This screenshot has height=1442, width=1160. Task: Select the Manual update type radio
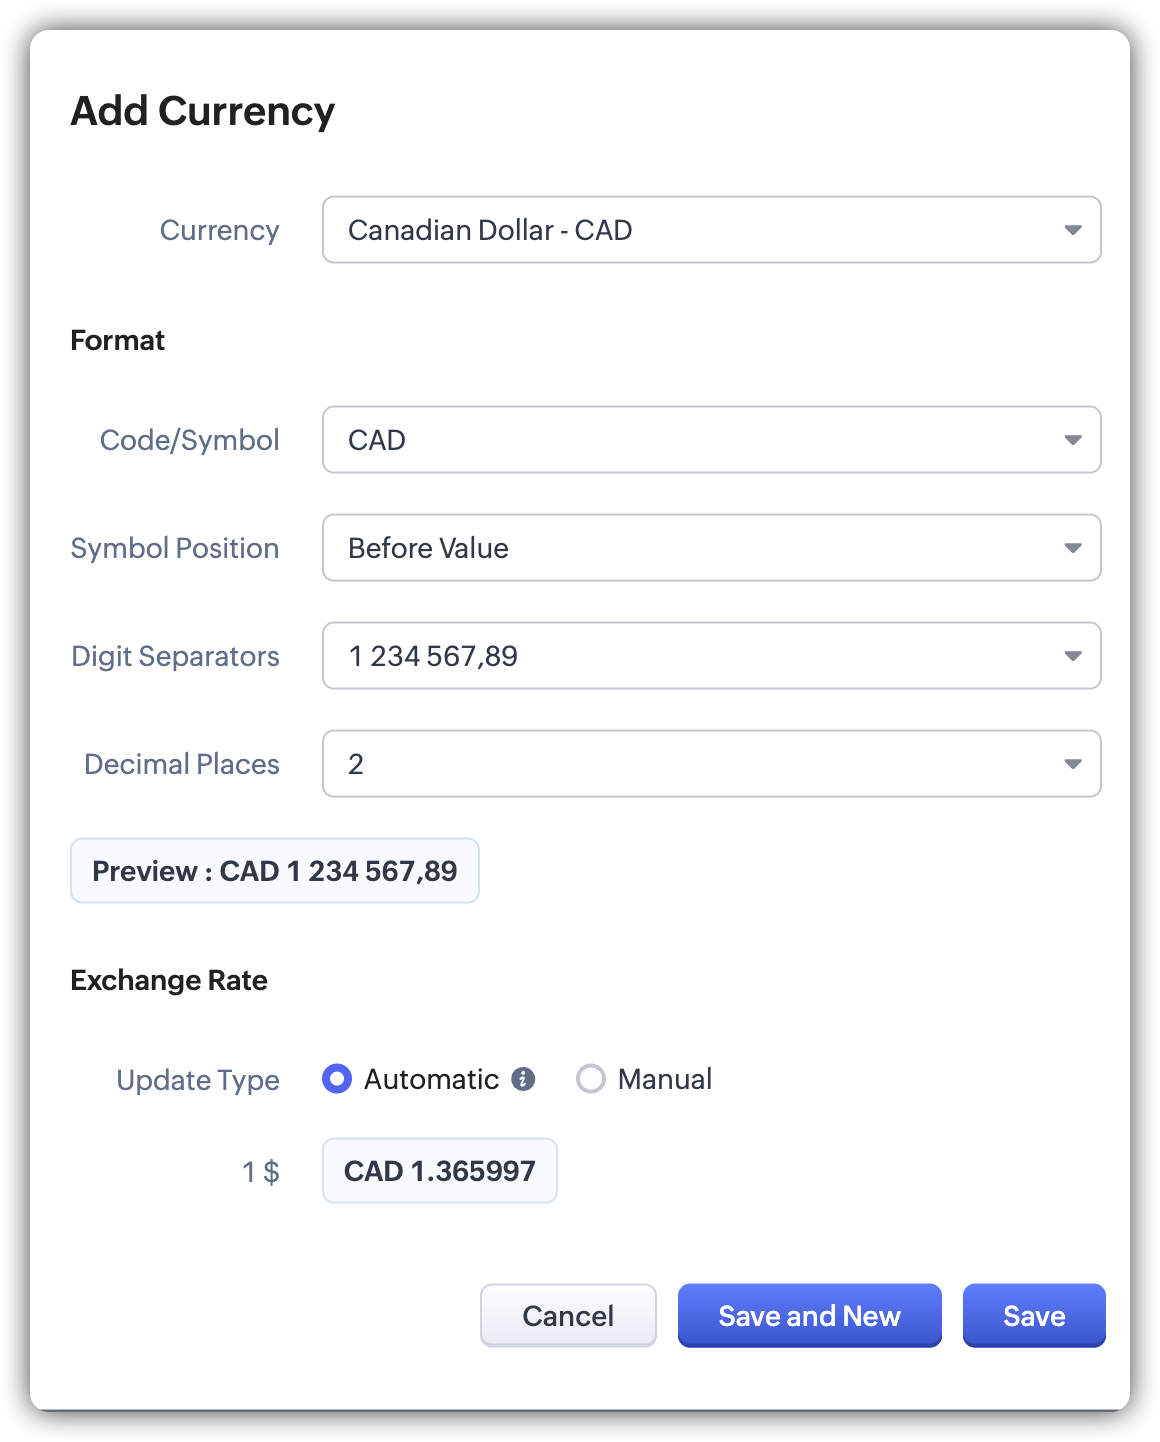click(591, 1079)
